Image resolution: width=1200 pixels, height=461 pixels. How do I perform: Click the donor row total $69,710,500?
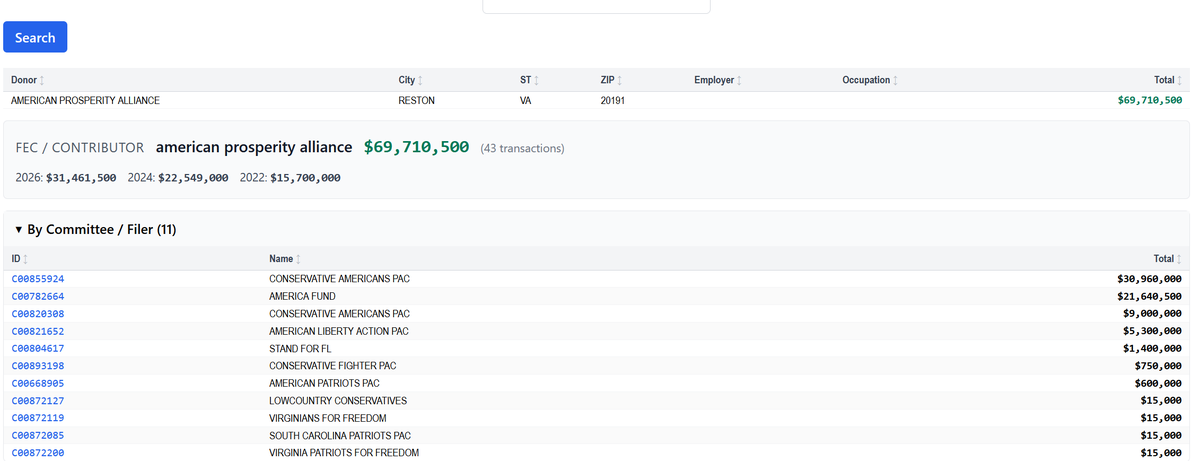click(1150, 100)
